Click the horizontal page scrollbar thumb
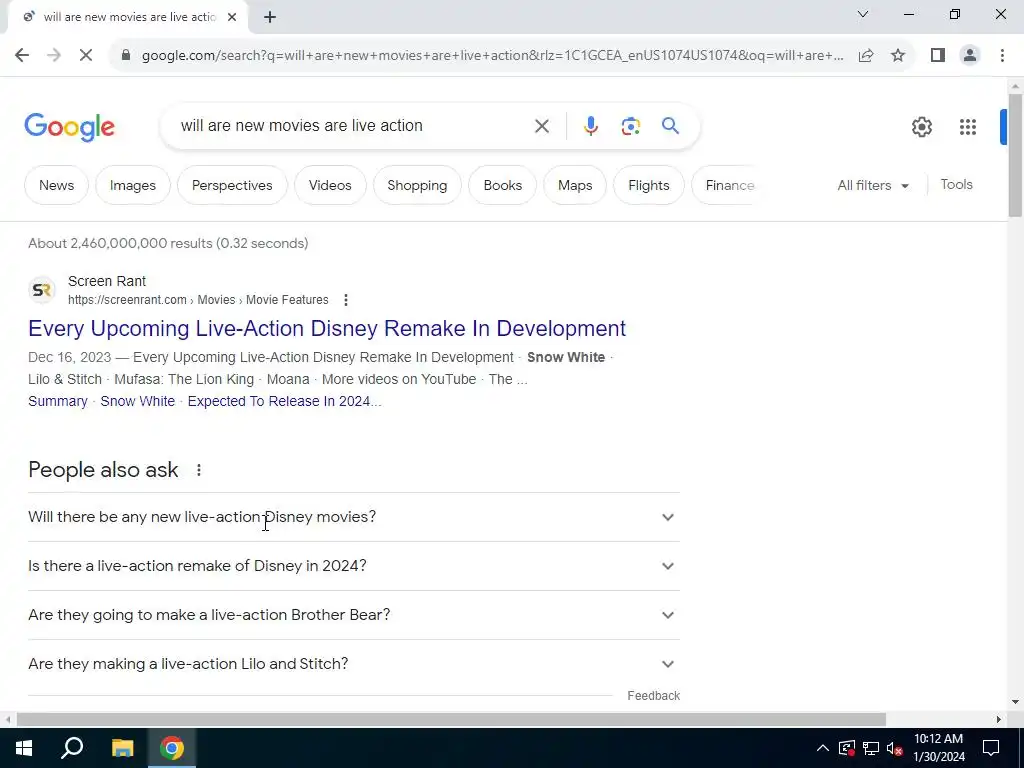This screenshot has width=1024, height=768. coord(451,720)
